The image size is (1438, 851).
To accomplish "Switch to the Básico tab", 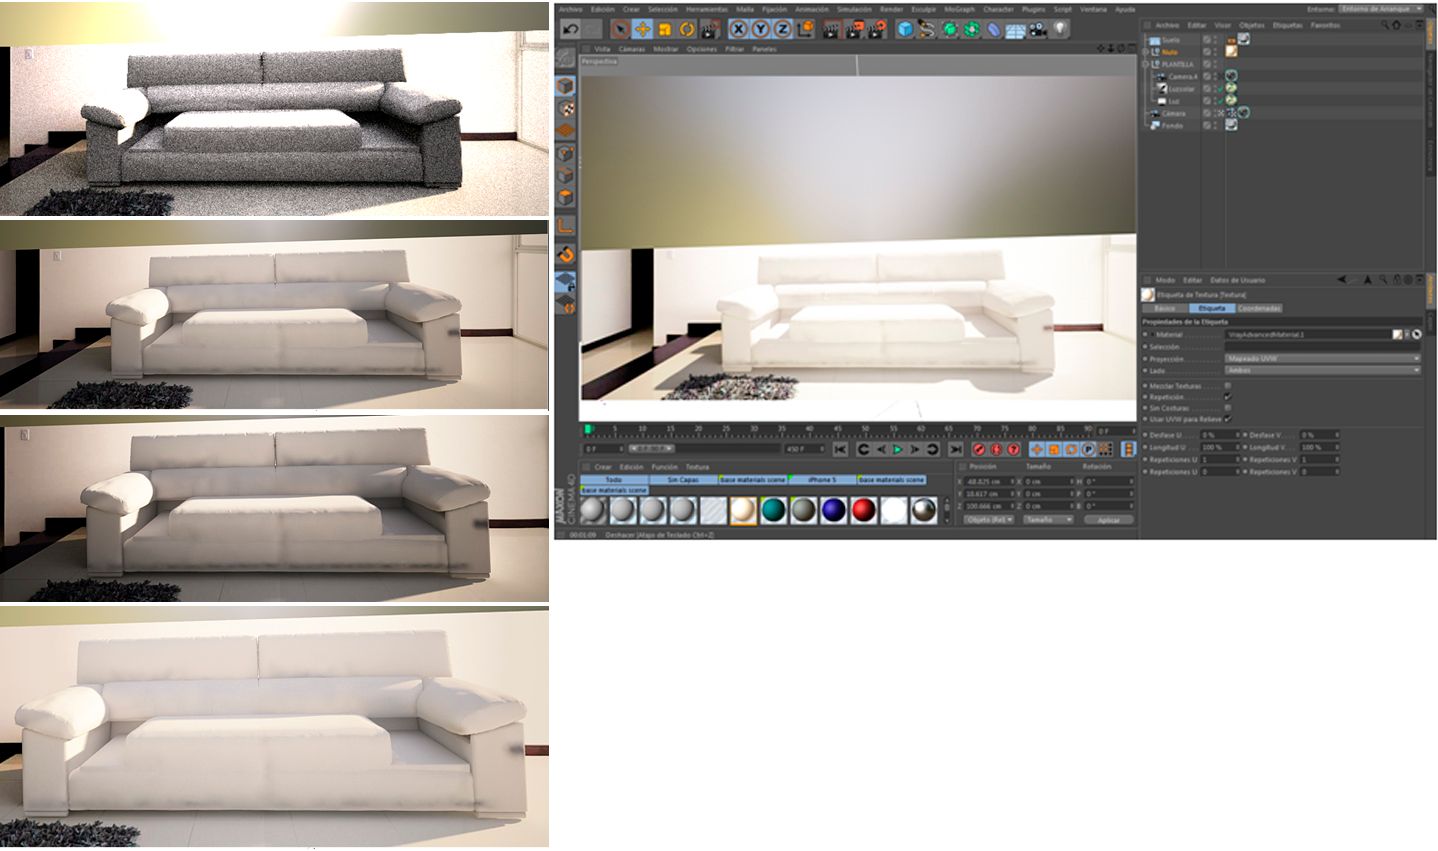I will tap(1165, 308).
